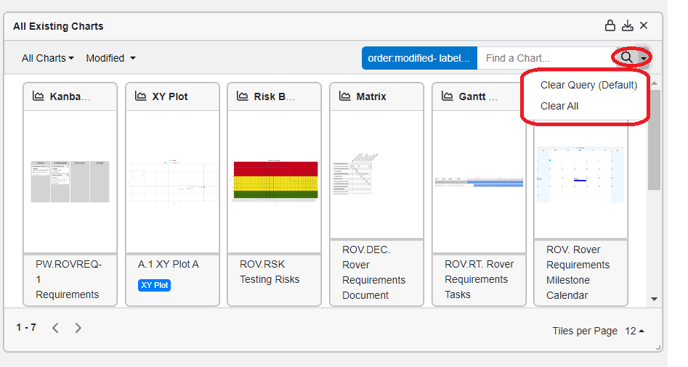Open the Matrix chart thumbnail
The height and width of the screenshot is (367, 688).
pyautogui.click(x=356, y=174)
